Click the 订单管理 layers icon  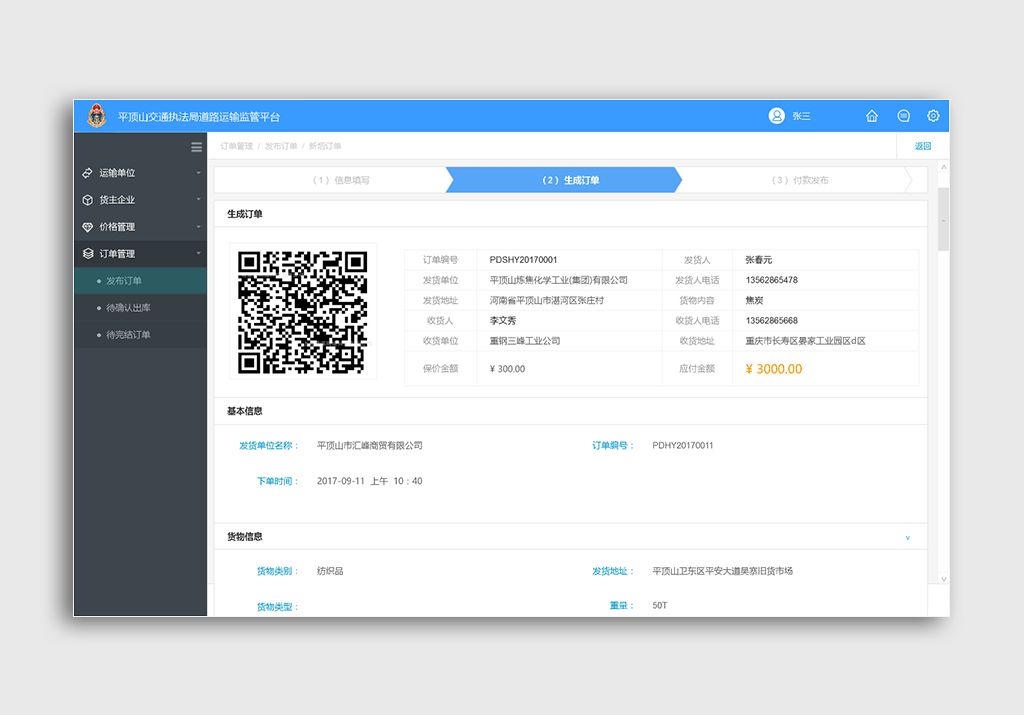coord(88,253)
